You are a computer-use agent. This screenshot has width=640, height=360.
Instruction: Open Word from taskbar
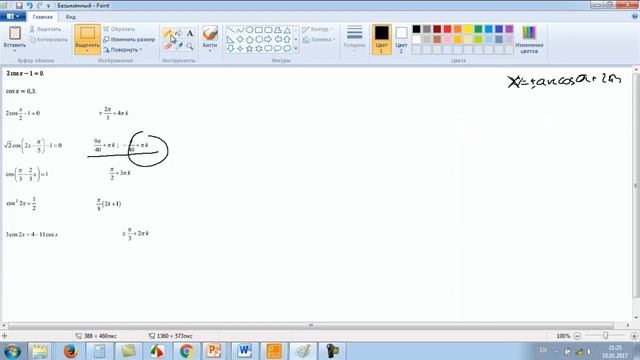[x=244, y=351]
